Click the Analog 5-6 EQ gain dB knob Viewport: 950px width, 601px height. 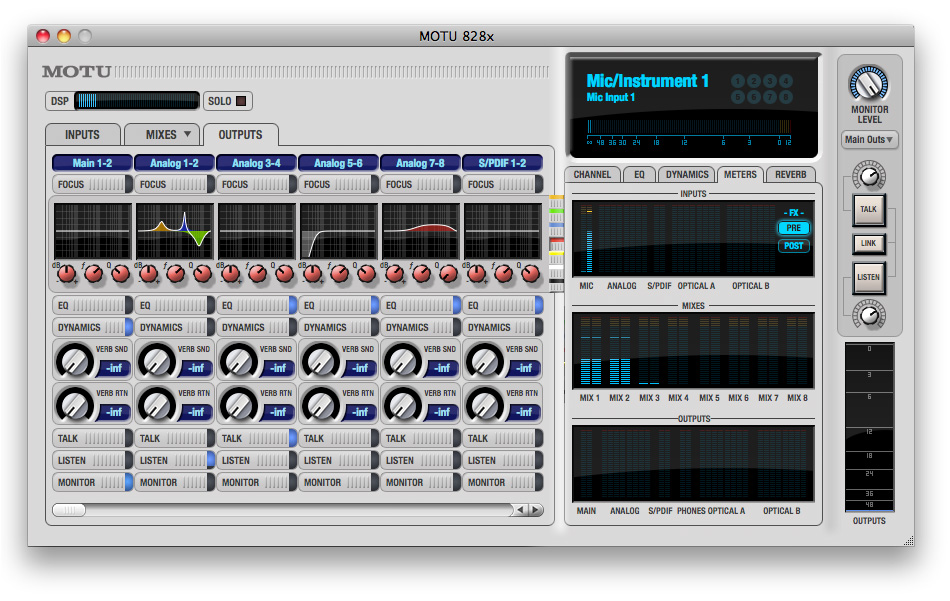[x=313, y=273]
